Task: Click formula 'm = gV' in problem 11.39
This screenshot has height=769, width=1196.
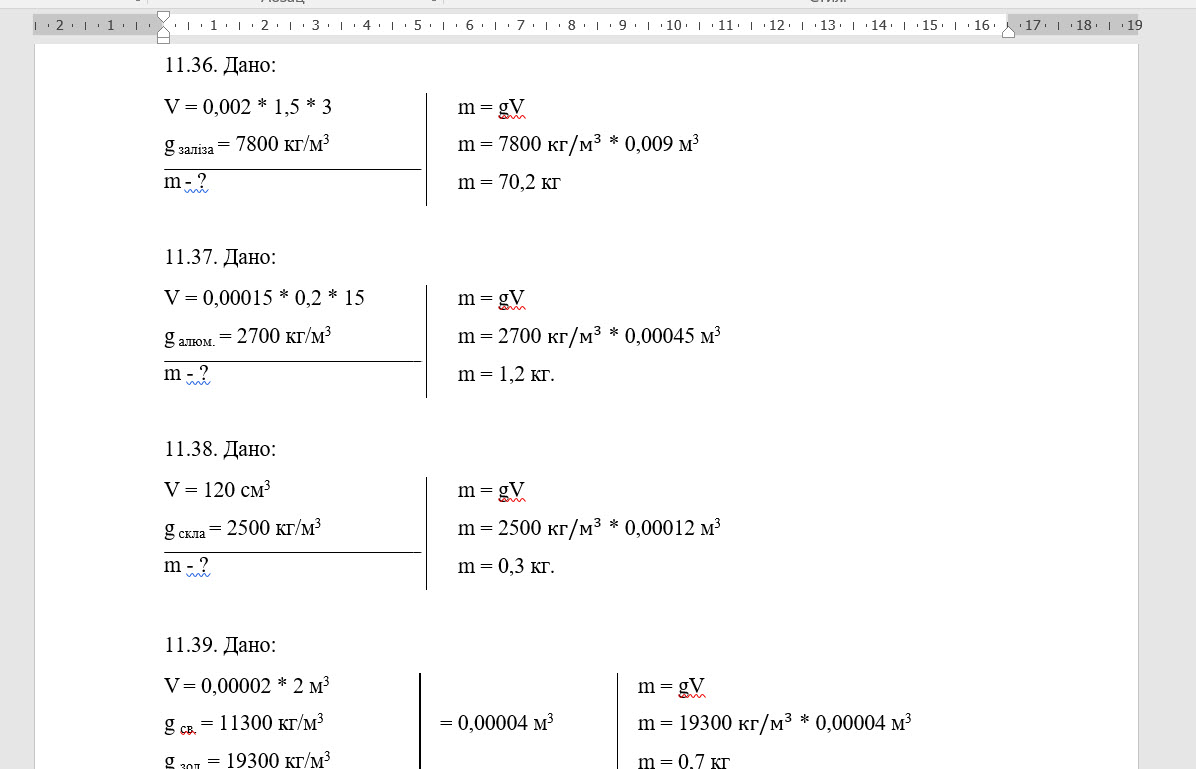Action: (671, 687)
